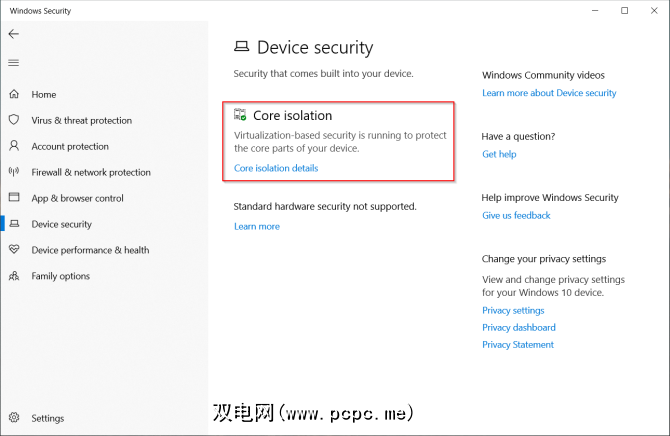The width and height of the screenshot is (670, 436).
Task: Open Settings label in the sidebar
Action: click(x=47, y=418)
